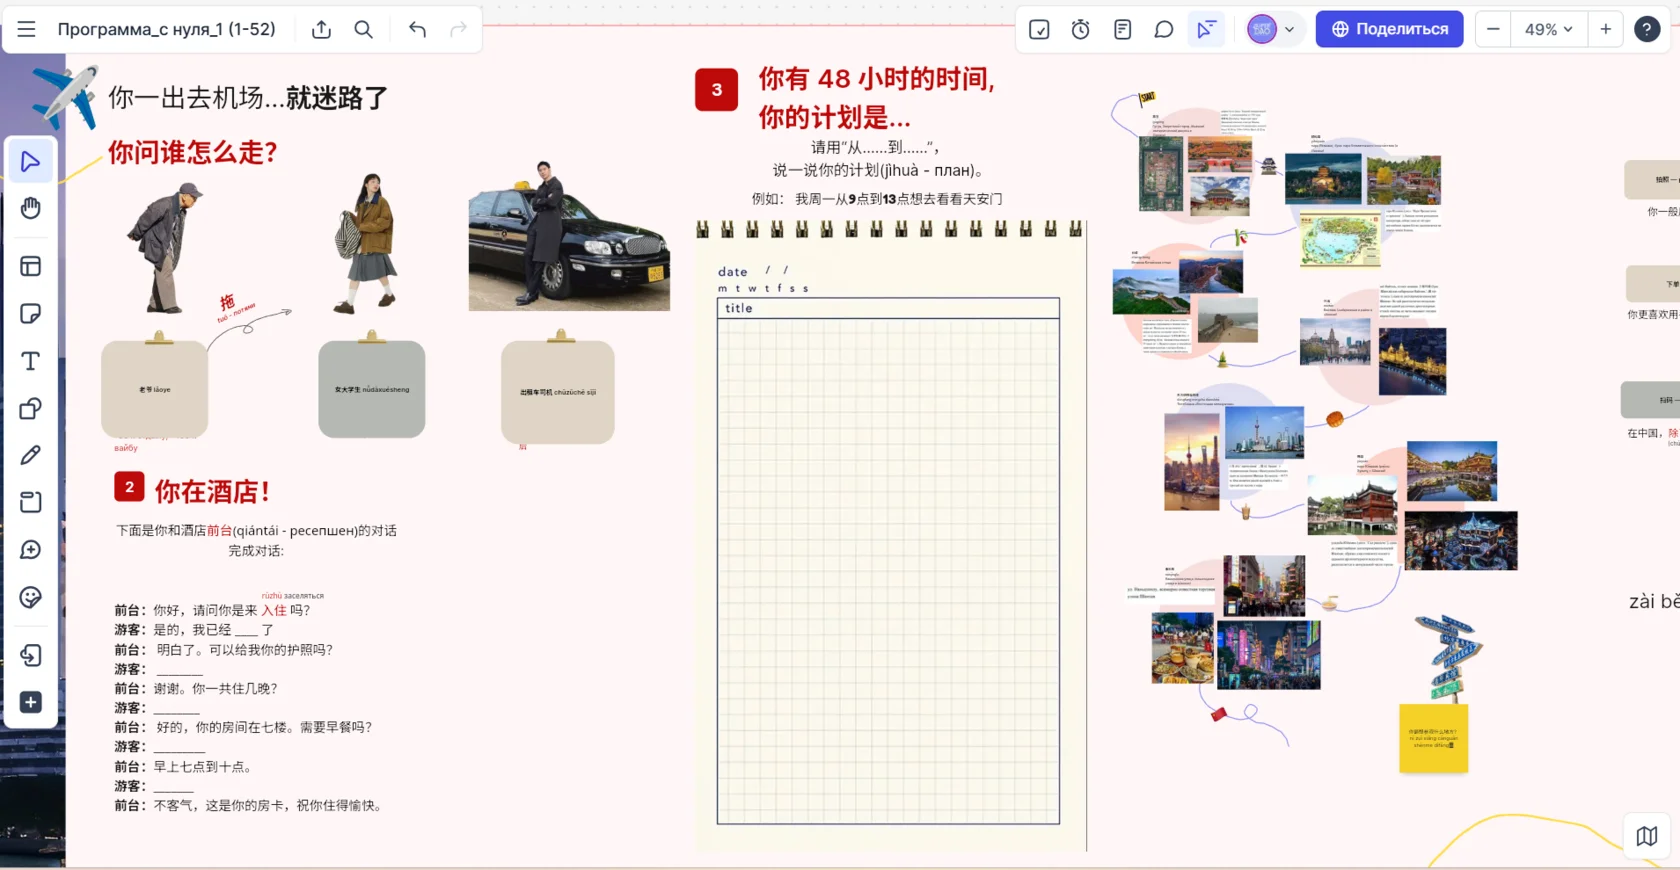Activate the pen drawing tool
1680x870 pixels.
[31, 455]
